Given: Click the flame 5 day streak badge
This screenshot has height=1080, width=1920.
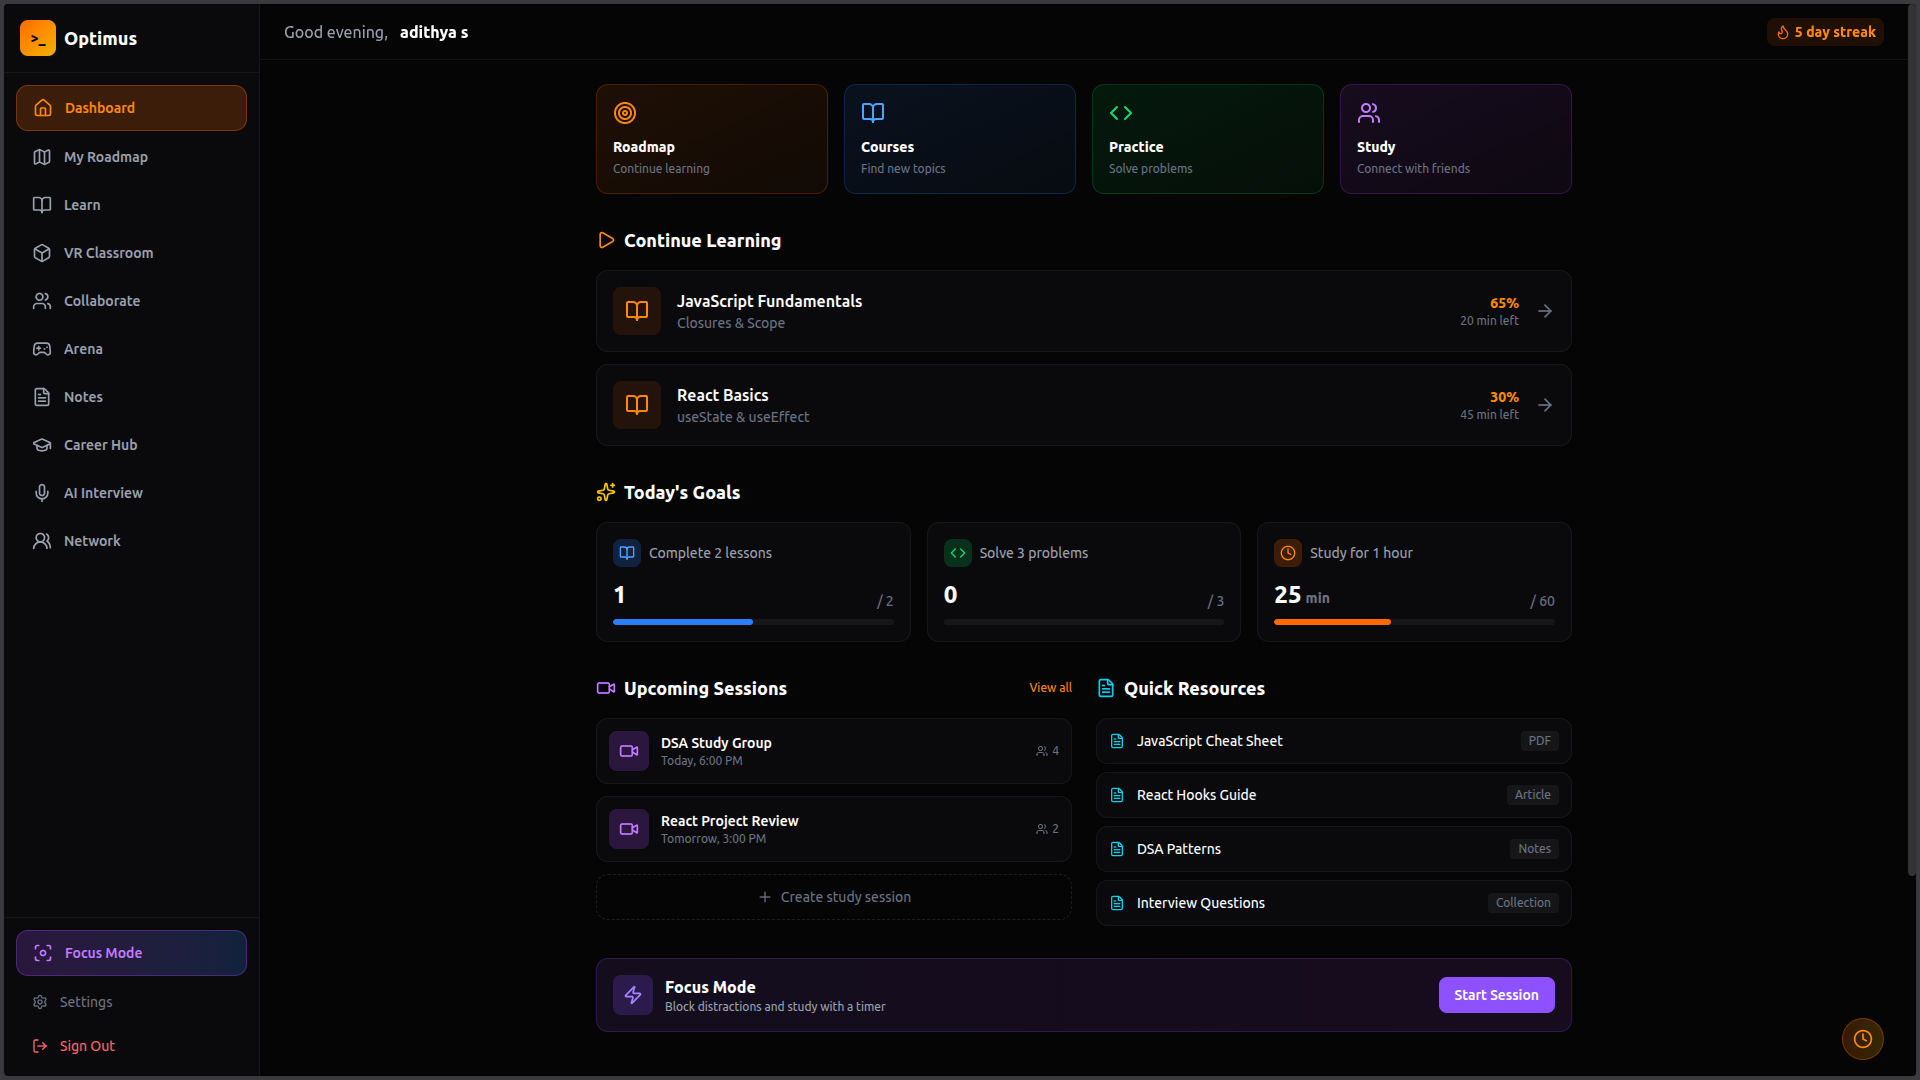Looking at the screenshot, I should pos(1825,32).
